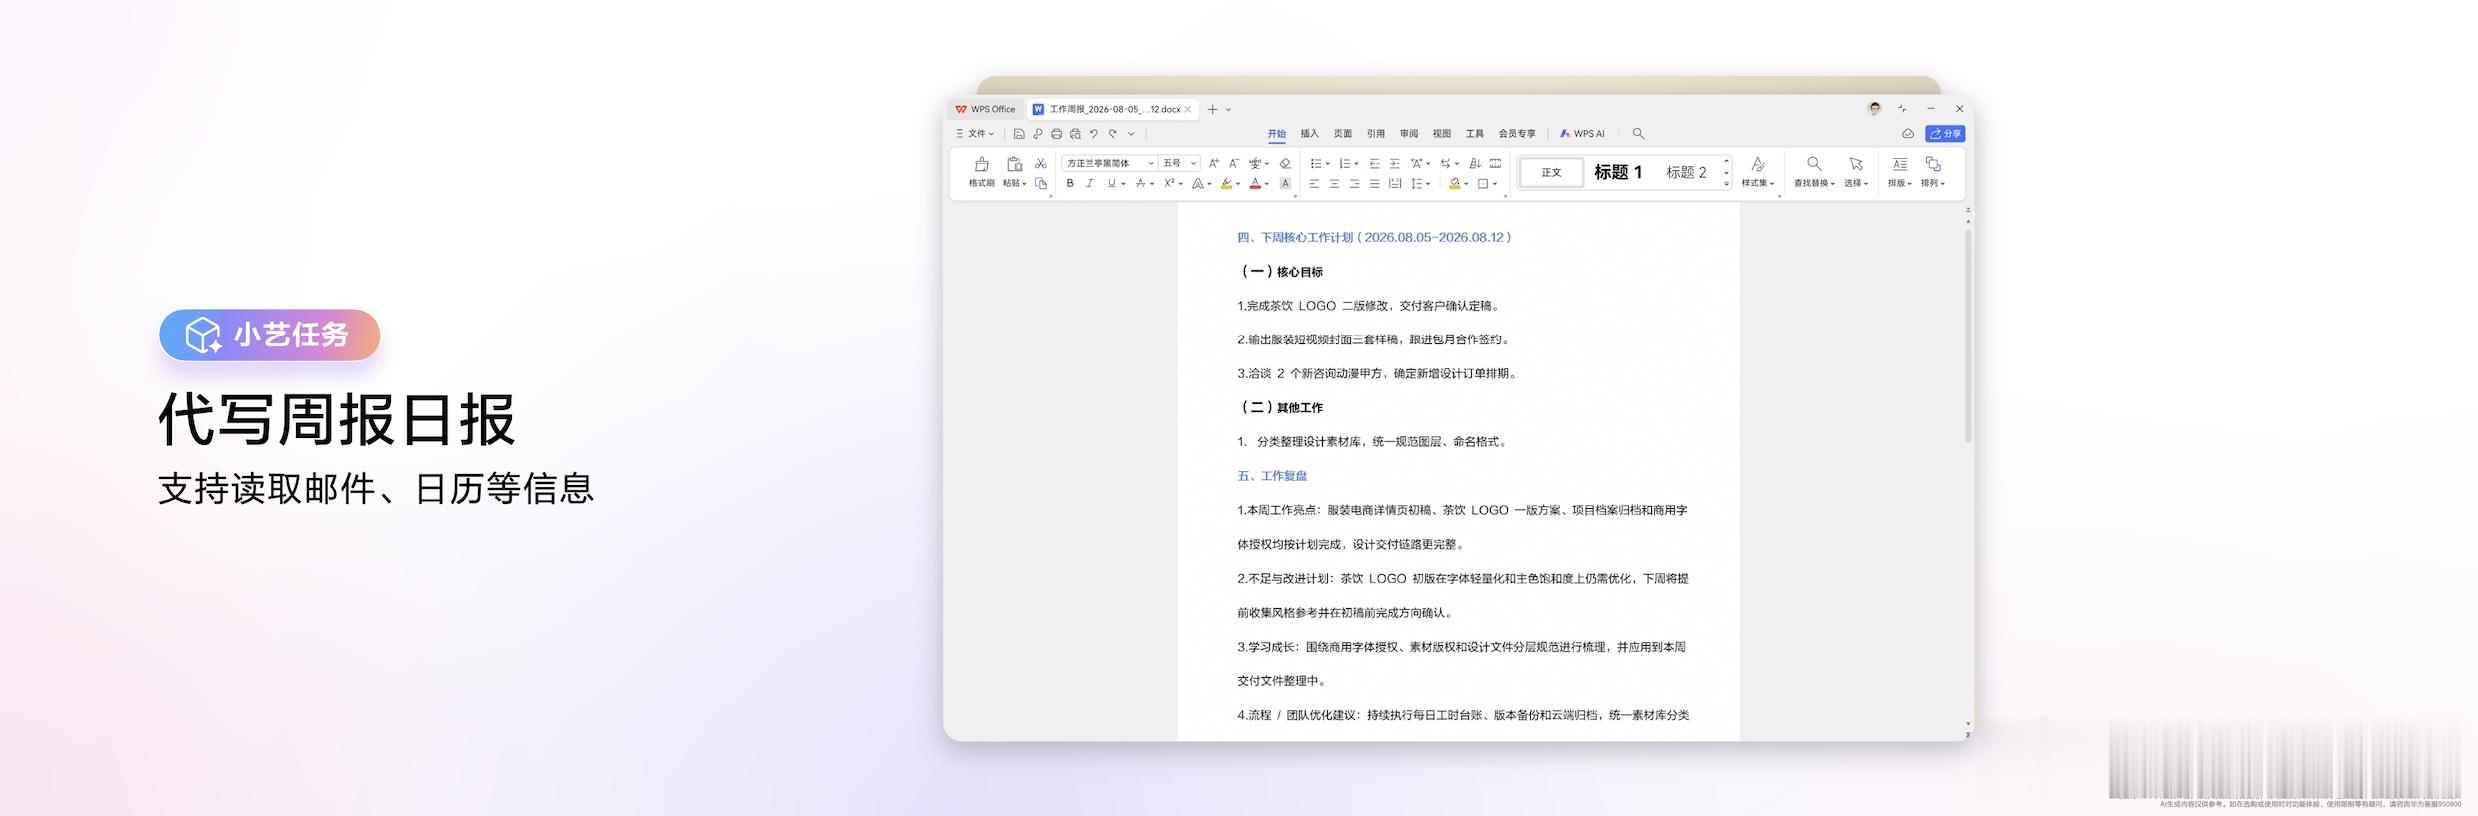2478x816 pixels.
Task: Click the ribbon search magnifier icon
Action: tap(1638, 133)
